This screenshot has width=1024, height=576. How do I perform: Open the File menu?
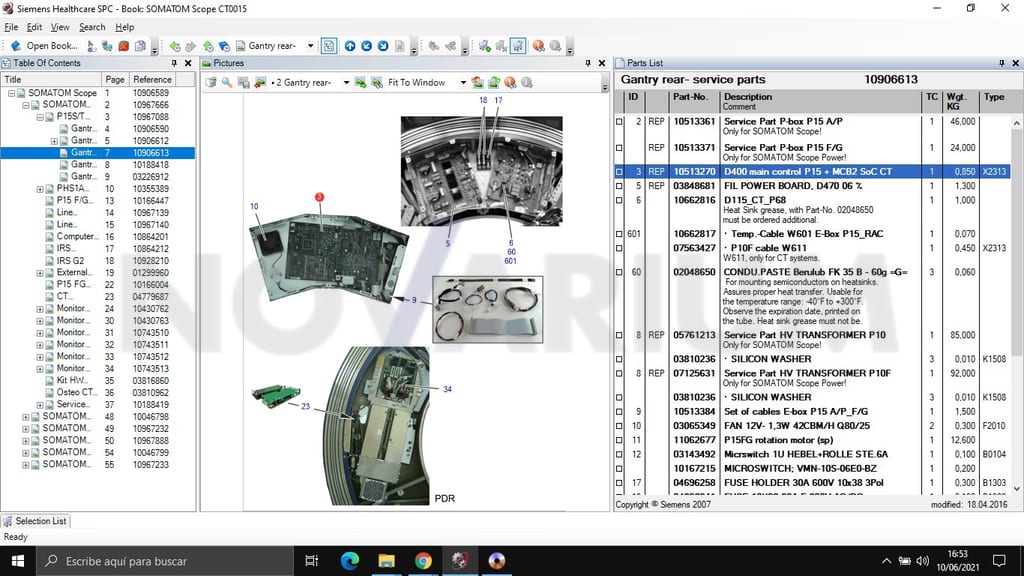[x=11, y=27]
